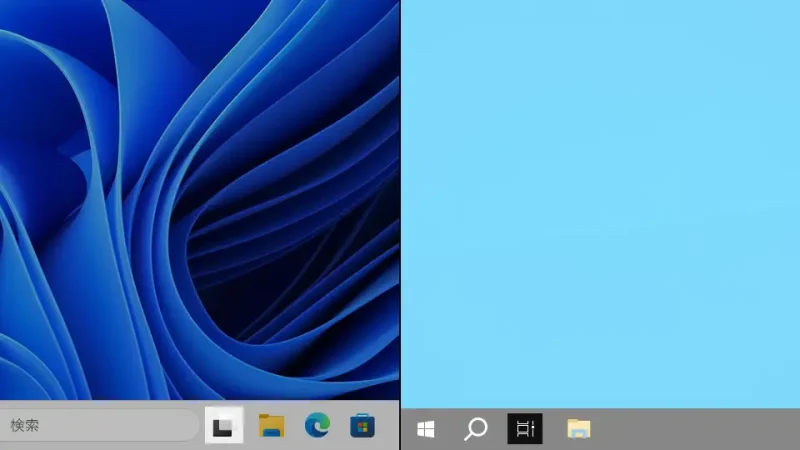Click the Windows 10 Start button

426,429
